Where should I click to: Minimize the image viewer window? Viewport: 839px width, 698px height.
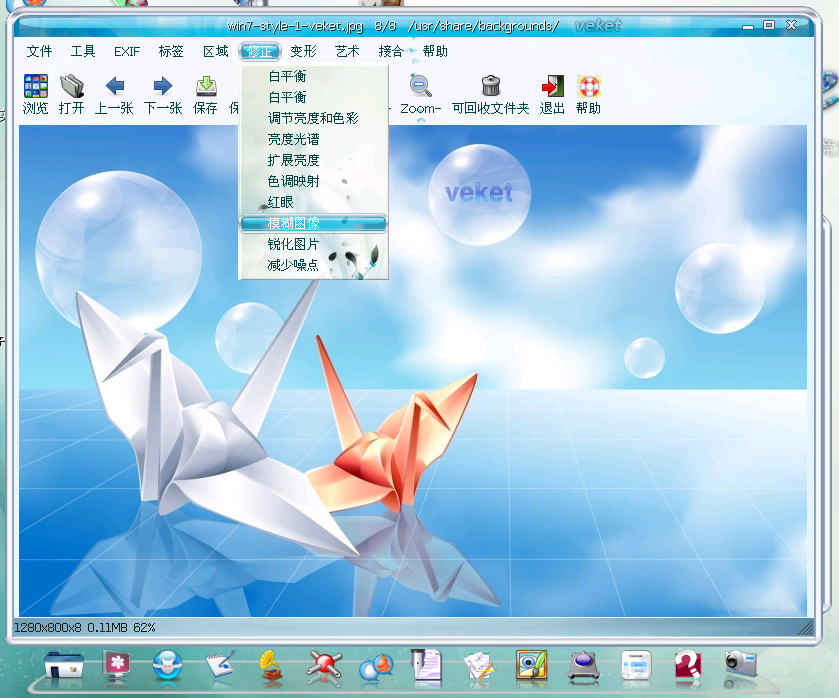click(x=748, y=26)
